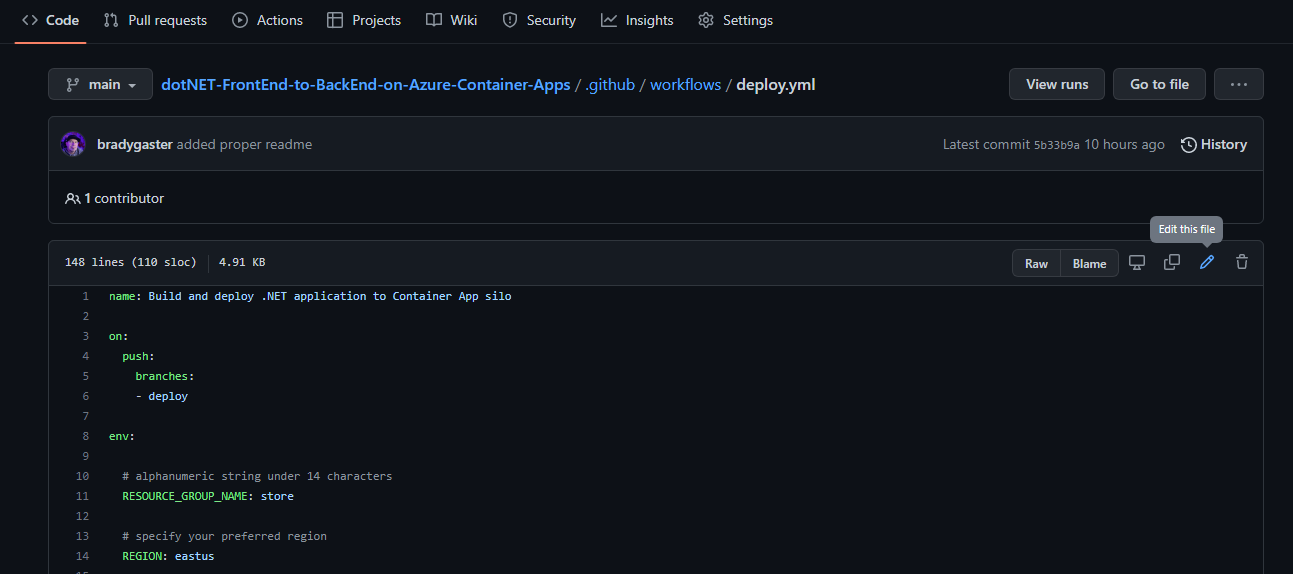Open the Security tab

tap(539, 20)
